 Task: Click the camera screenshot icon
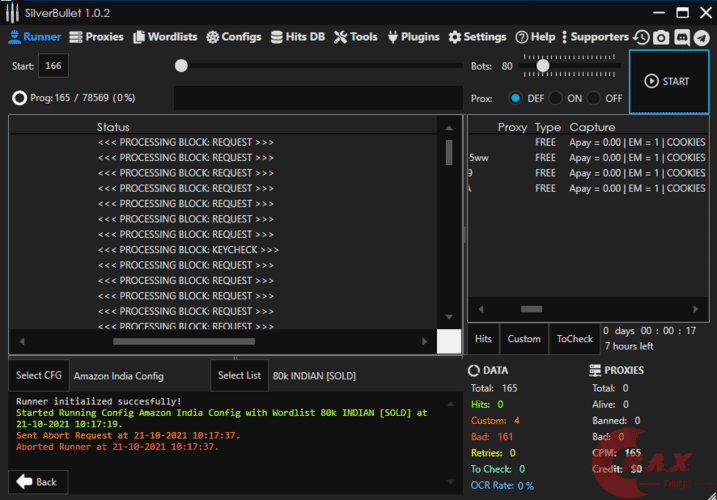(661, 37)
